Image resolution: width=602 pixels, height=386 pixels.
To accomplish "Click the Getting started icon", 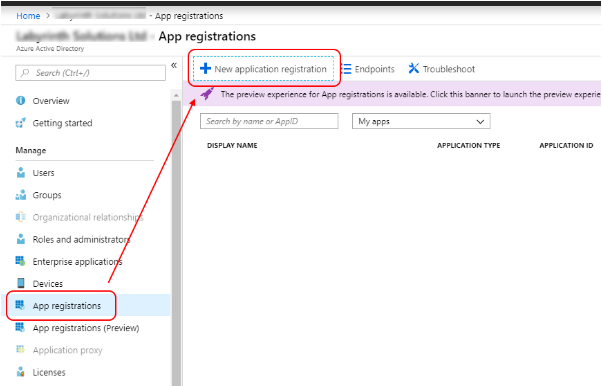I will (21, 123).
